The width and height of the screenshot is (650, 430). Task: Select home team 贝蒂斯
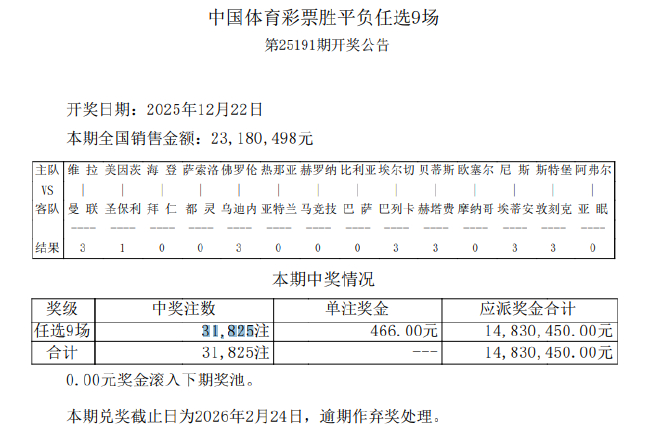coord(436,170)
